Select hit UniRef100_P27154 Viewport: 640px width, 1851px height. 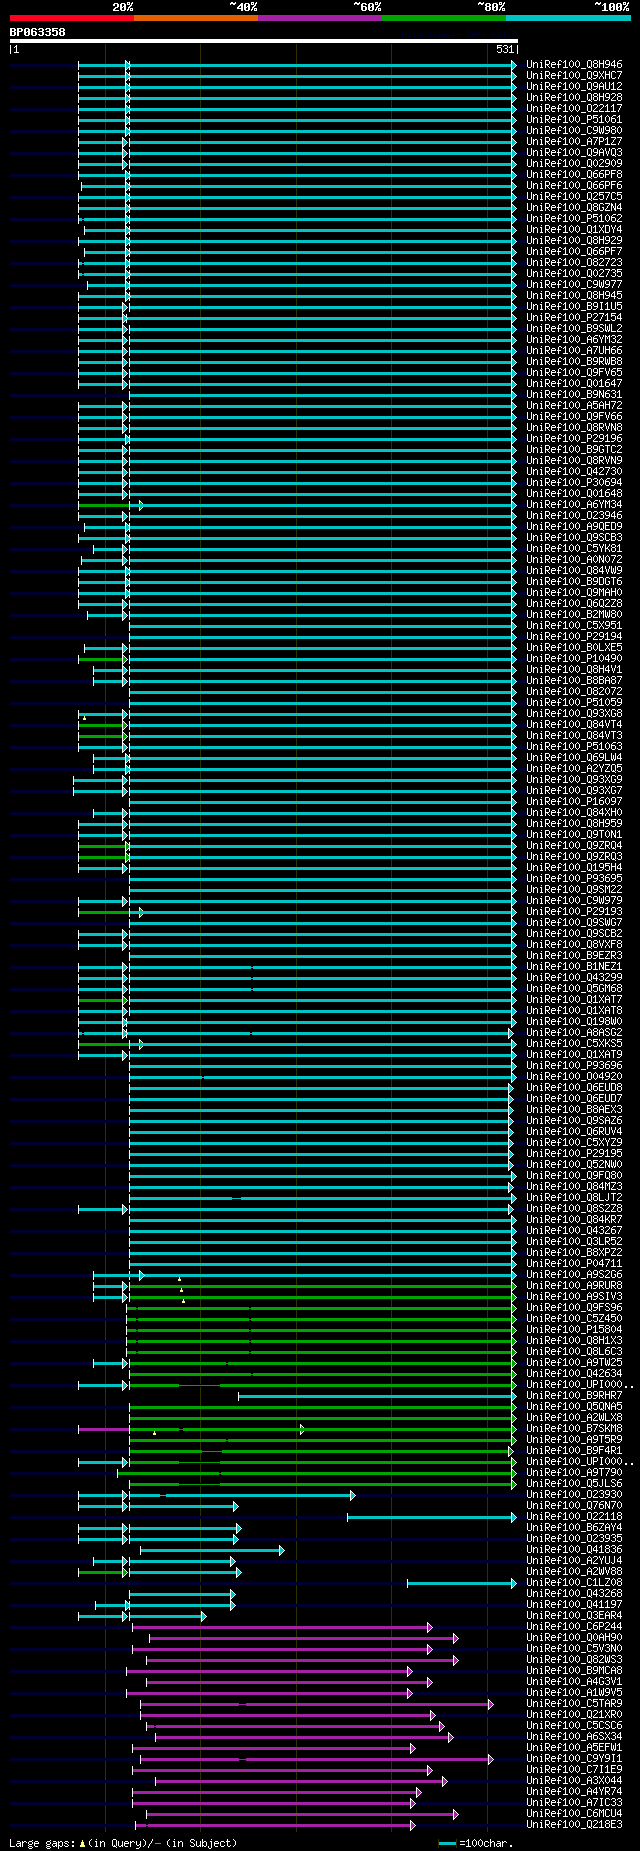[x=574, y=318]
